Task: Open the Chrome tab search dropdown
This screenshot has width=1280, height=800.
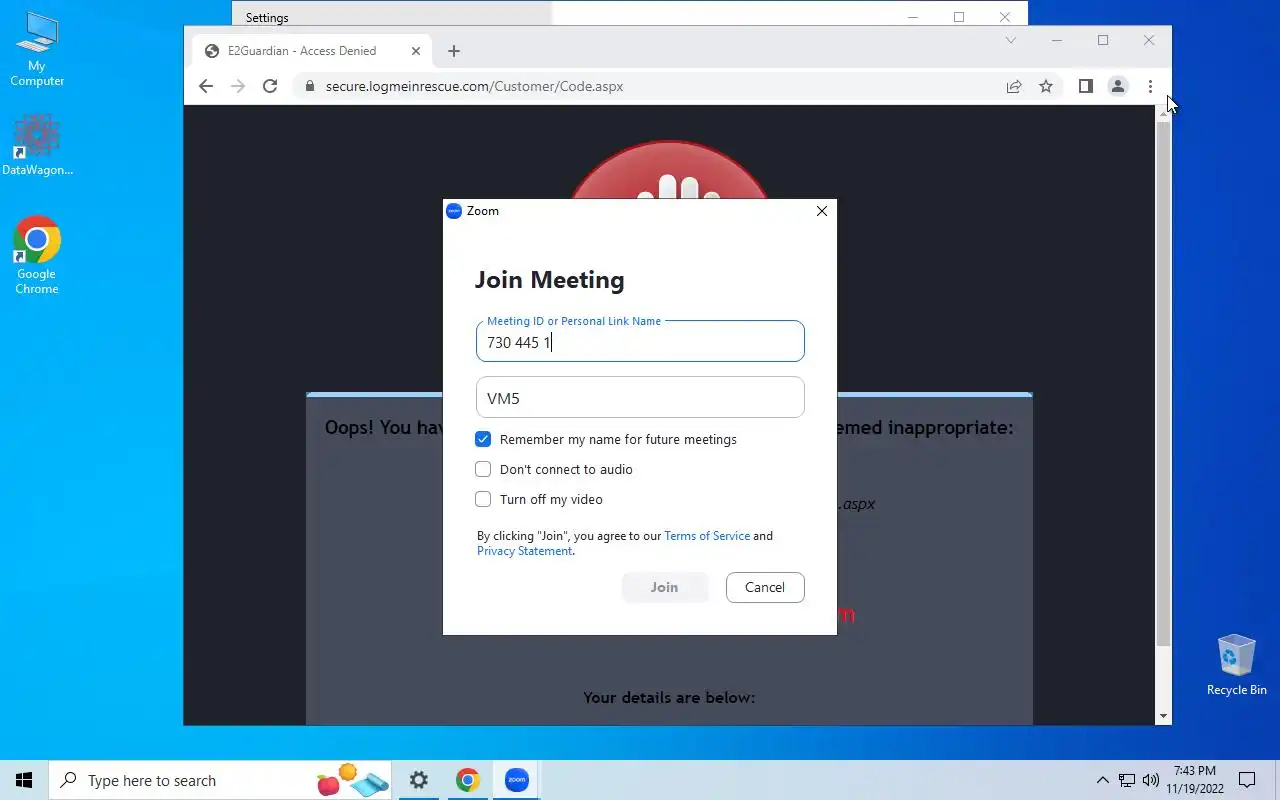Action: click(x=1011, y=41)
